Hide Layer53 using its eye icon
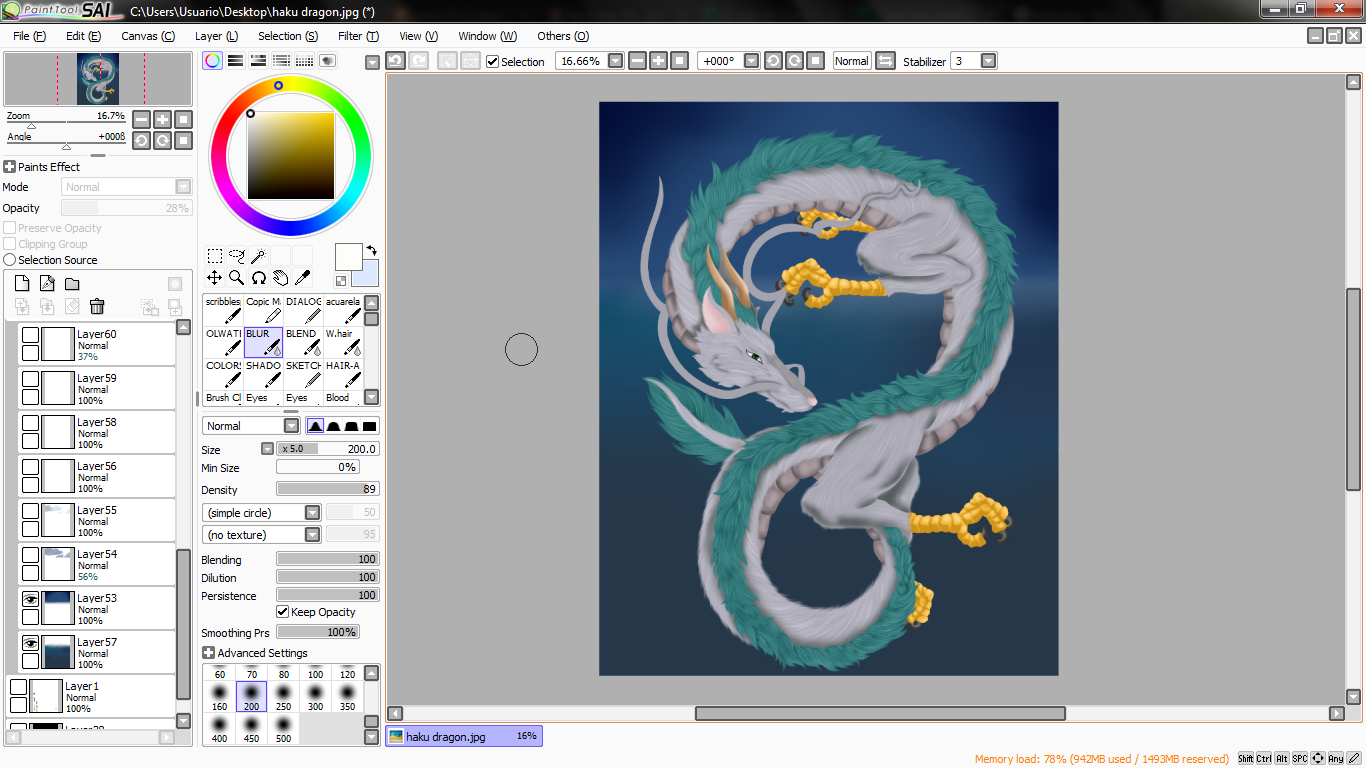 (31, 598)
